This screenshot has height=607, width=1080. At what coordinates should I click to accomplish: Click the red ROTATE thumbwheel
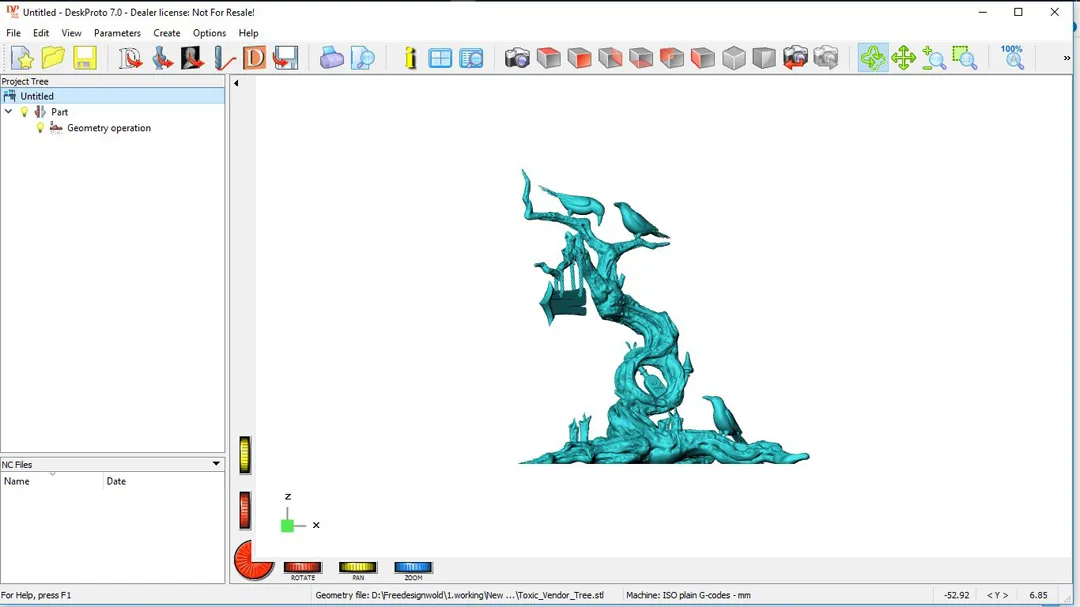[302, 567]
